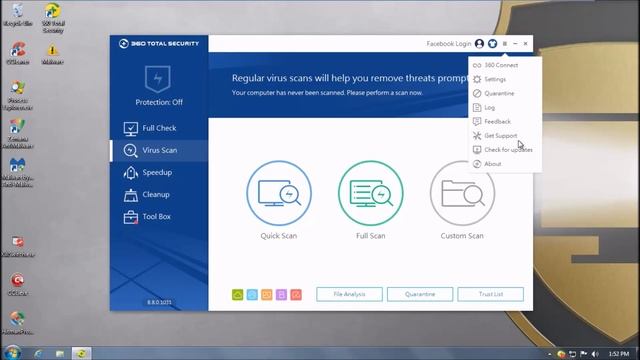Select Virus Scan in the sidebar
Viewport: 640px width, 360px height.
159,150
